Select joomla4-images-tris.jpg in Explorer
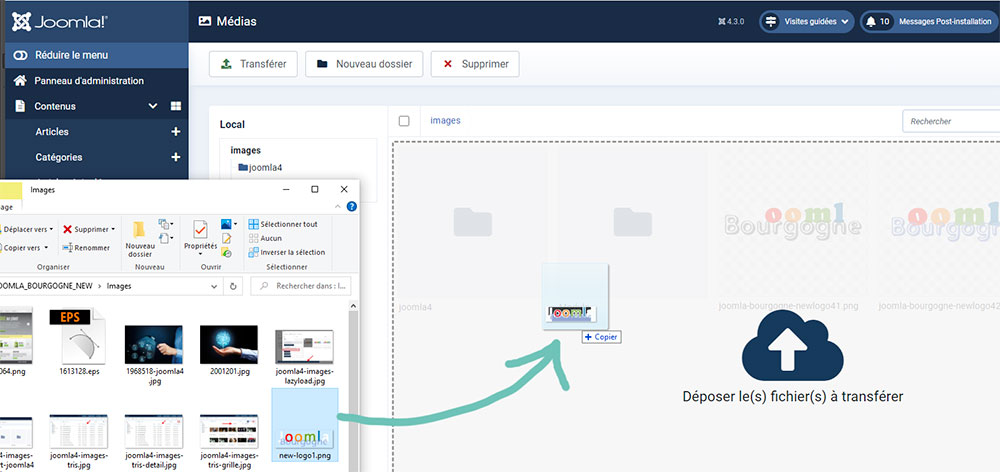This screenshot has height=472, width=1000. pos(78,441)
